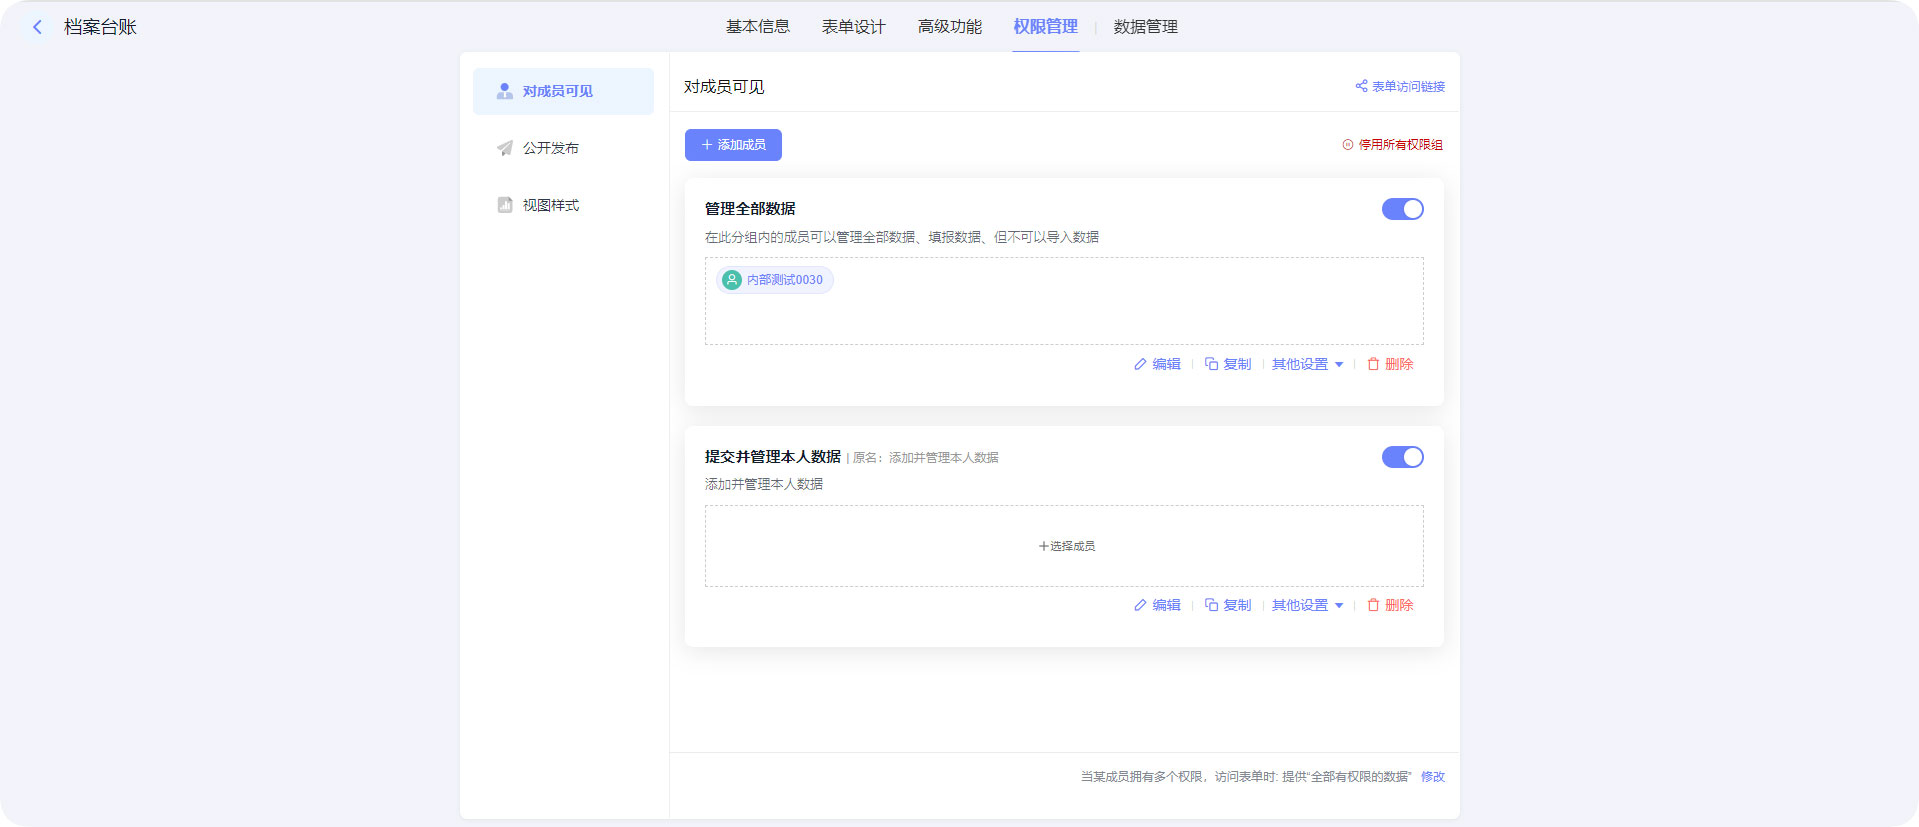Click the copy icon in 提交并管理本人数据 group

click(1211, 605)
